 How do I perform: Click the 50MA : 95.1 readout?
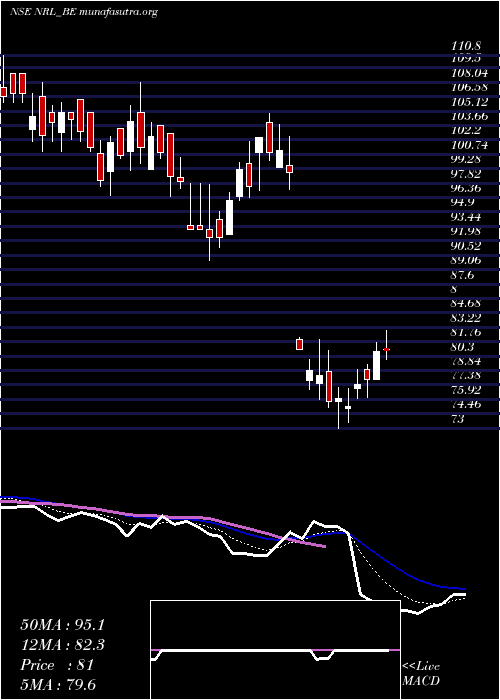click(61, 625)
